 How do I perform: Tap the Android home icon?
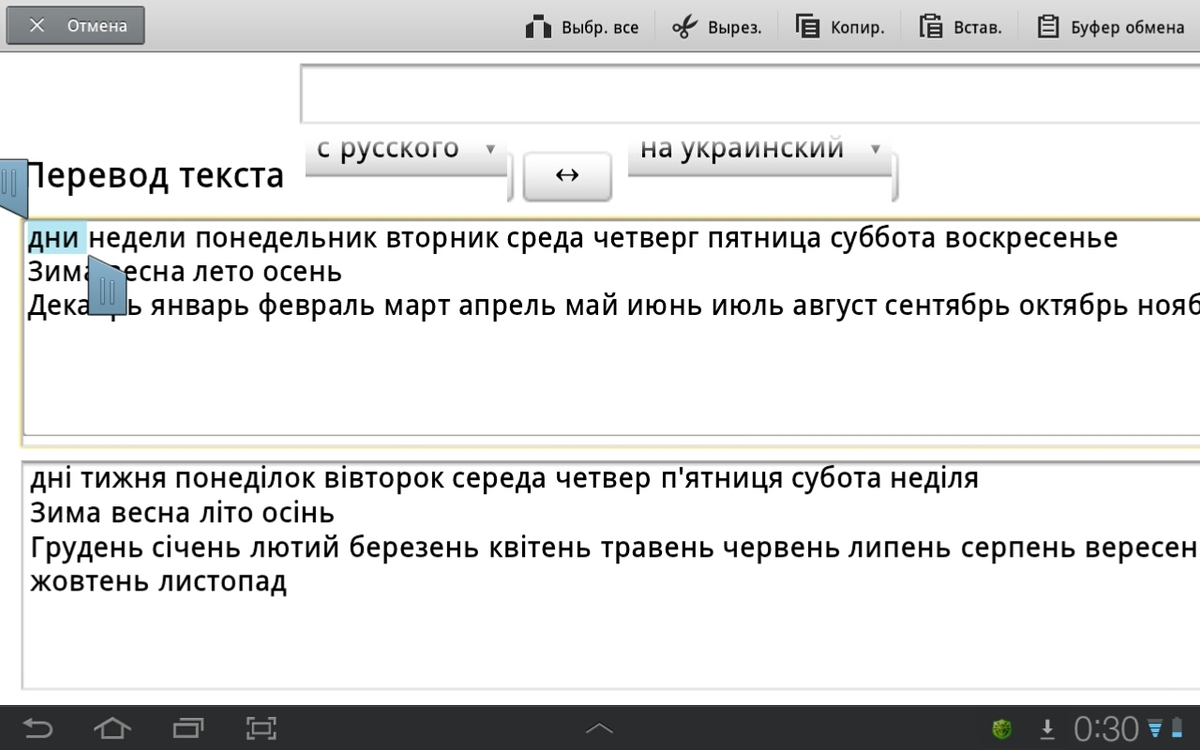click(x=112, y=728)
